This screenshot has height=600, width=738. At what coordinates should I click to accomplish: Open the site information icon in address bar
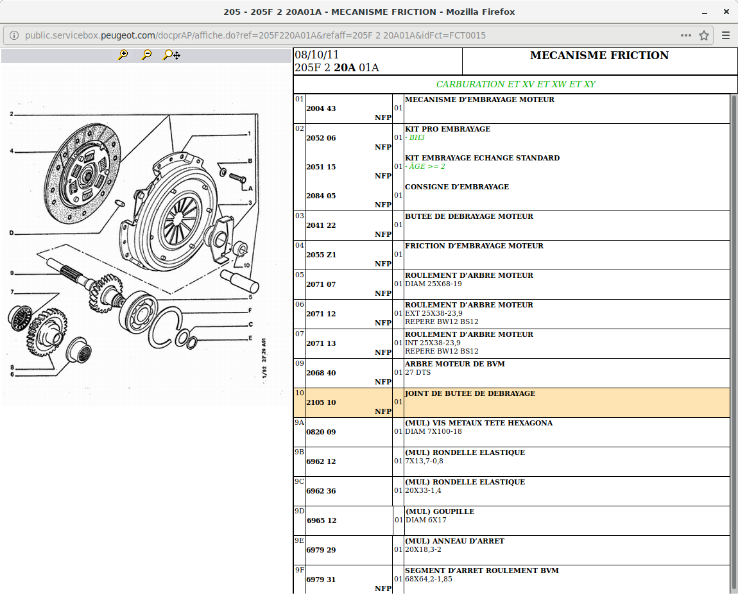14,35
